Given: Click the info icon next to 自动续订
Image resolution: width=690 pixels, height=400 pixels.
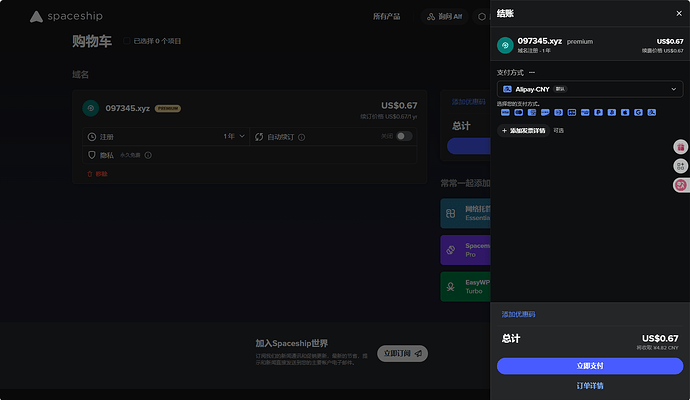Looking at the screenshot, I should point(301,137).
